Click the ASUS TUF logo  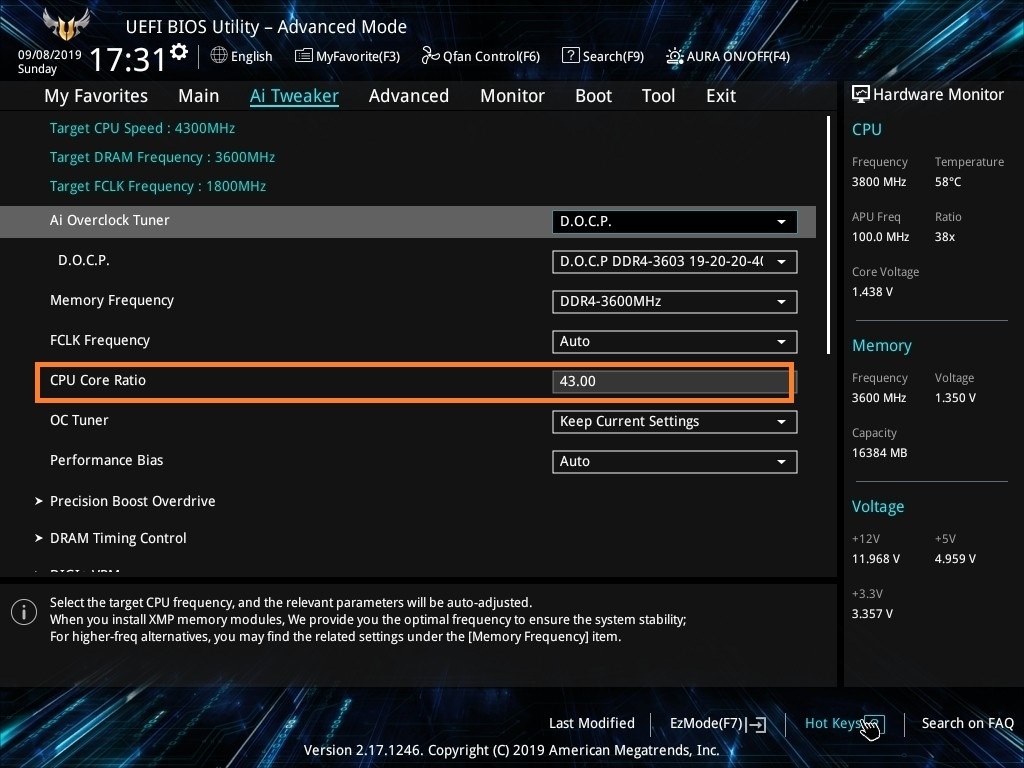click(65, 25)
